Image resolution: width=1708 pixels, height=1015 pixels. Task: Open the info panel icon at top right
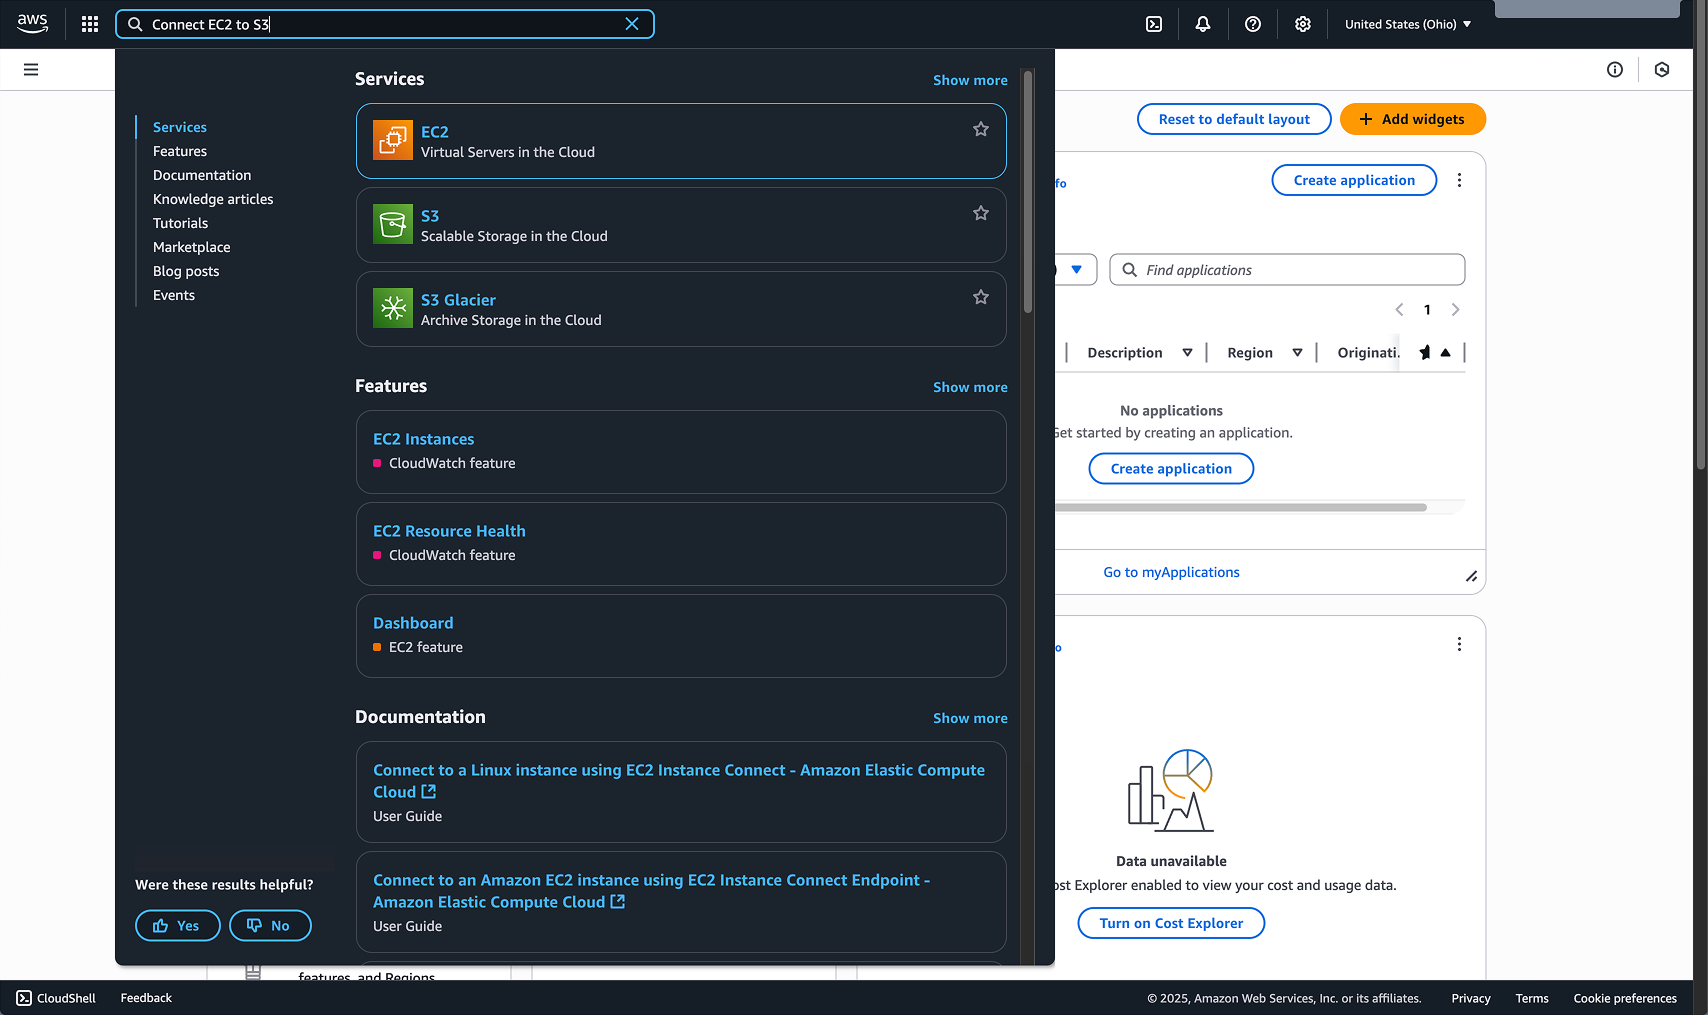pos(1615,69)
